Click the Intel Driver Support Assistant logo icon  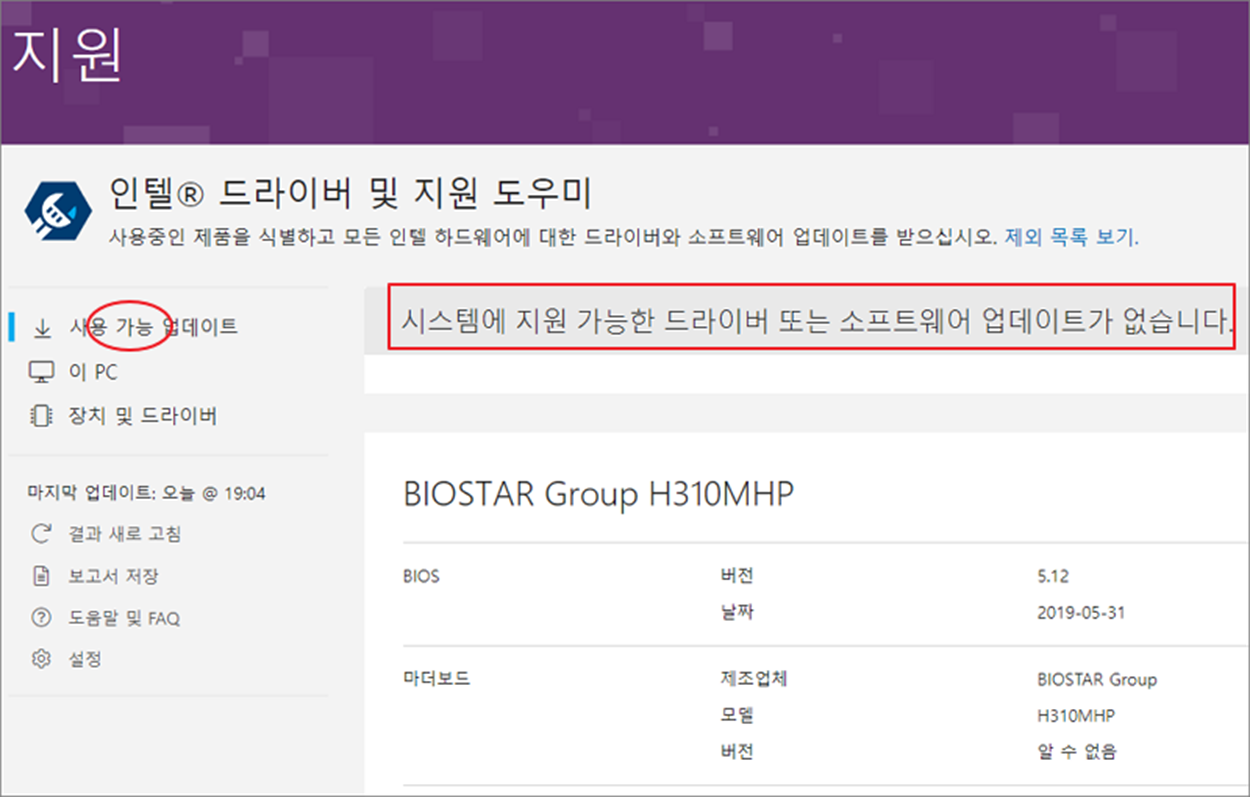pos(59,213)
